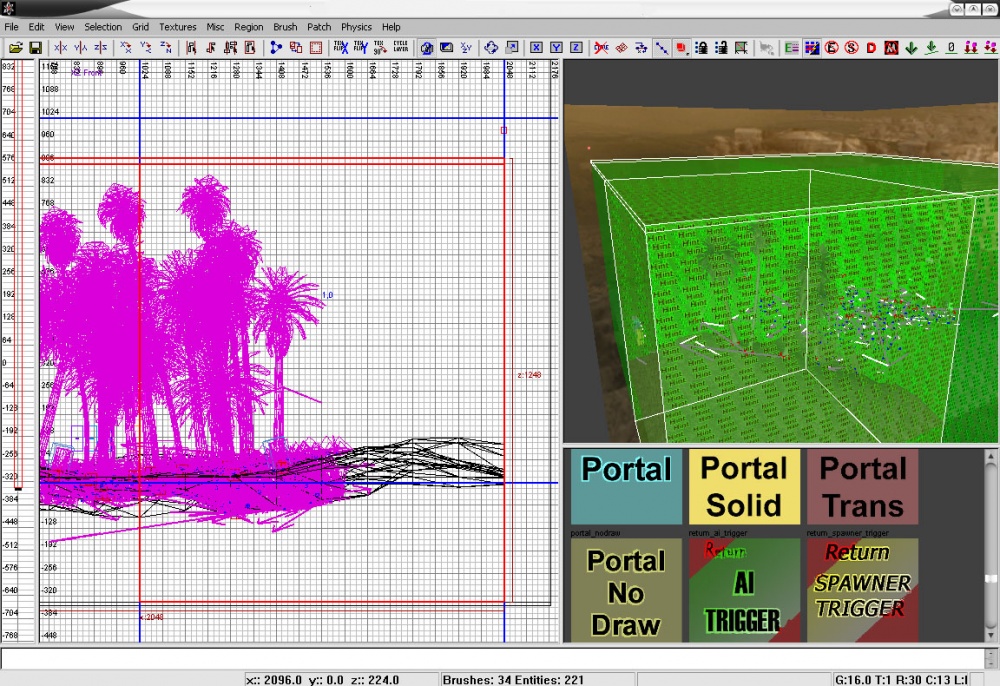Toggle the crossed-out E filter button
Viewport: 1000px width, 686px height.
[x=832, y=48]
